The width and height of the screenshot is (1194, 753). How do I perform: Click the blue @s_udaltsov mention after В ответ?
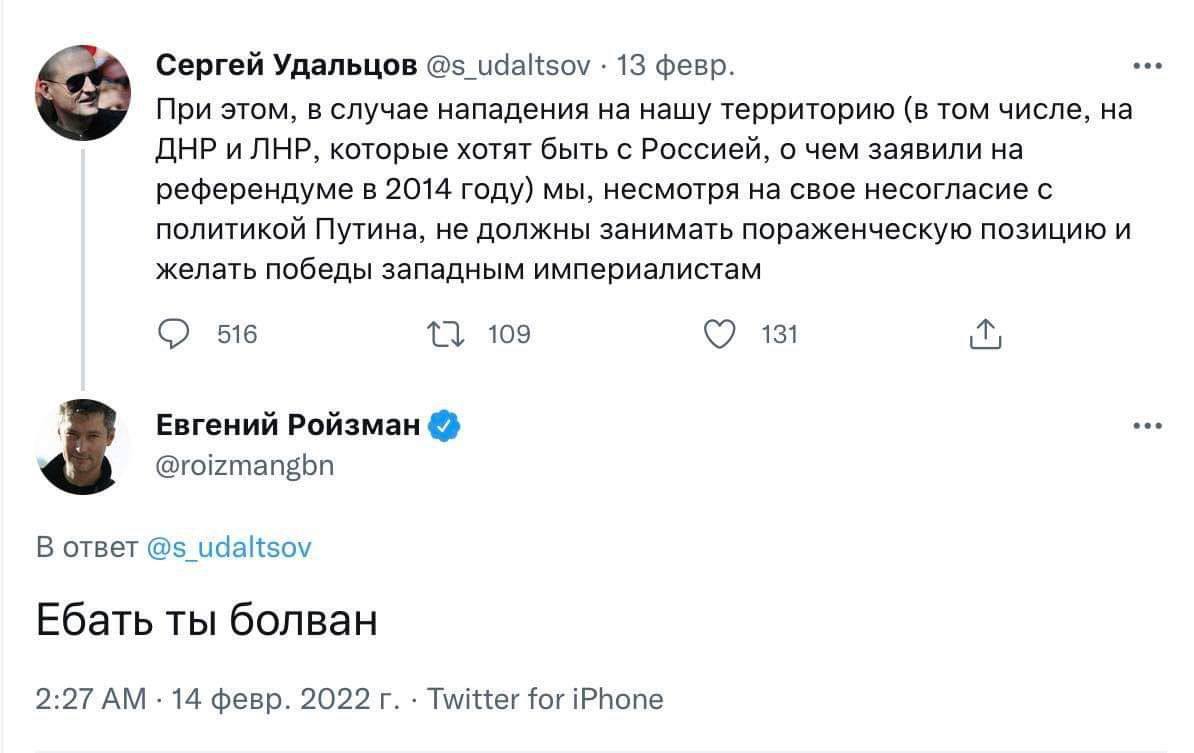coord(229,547)
